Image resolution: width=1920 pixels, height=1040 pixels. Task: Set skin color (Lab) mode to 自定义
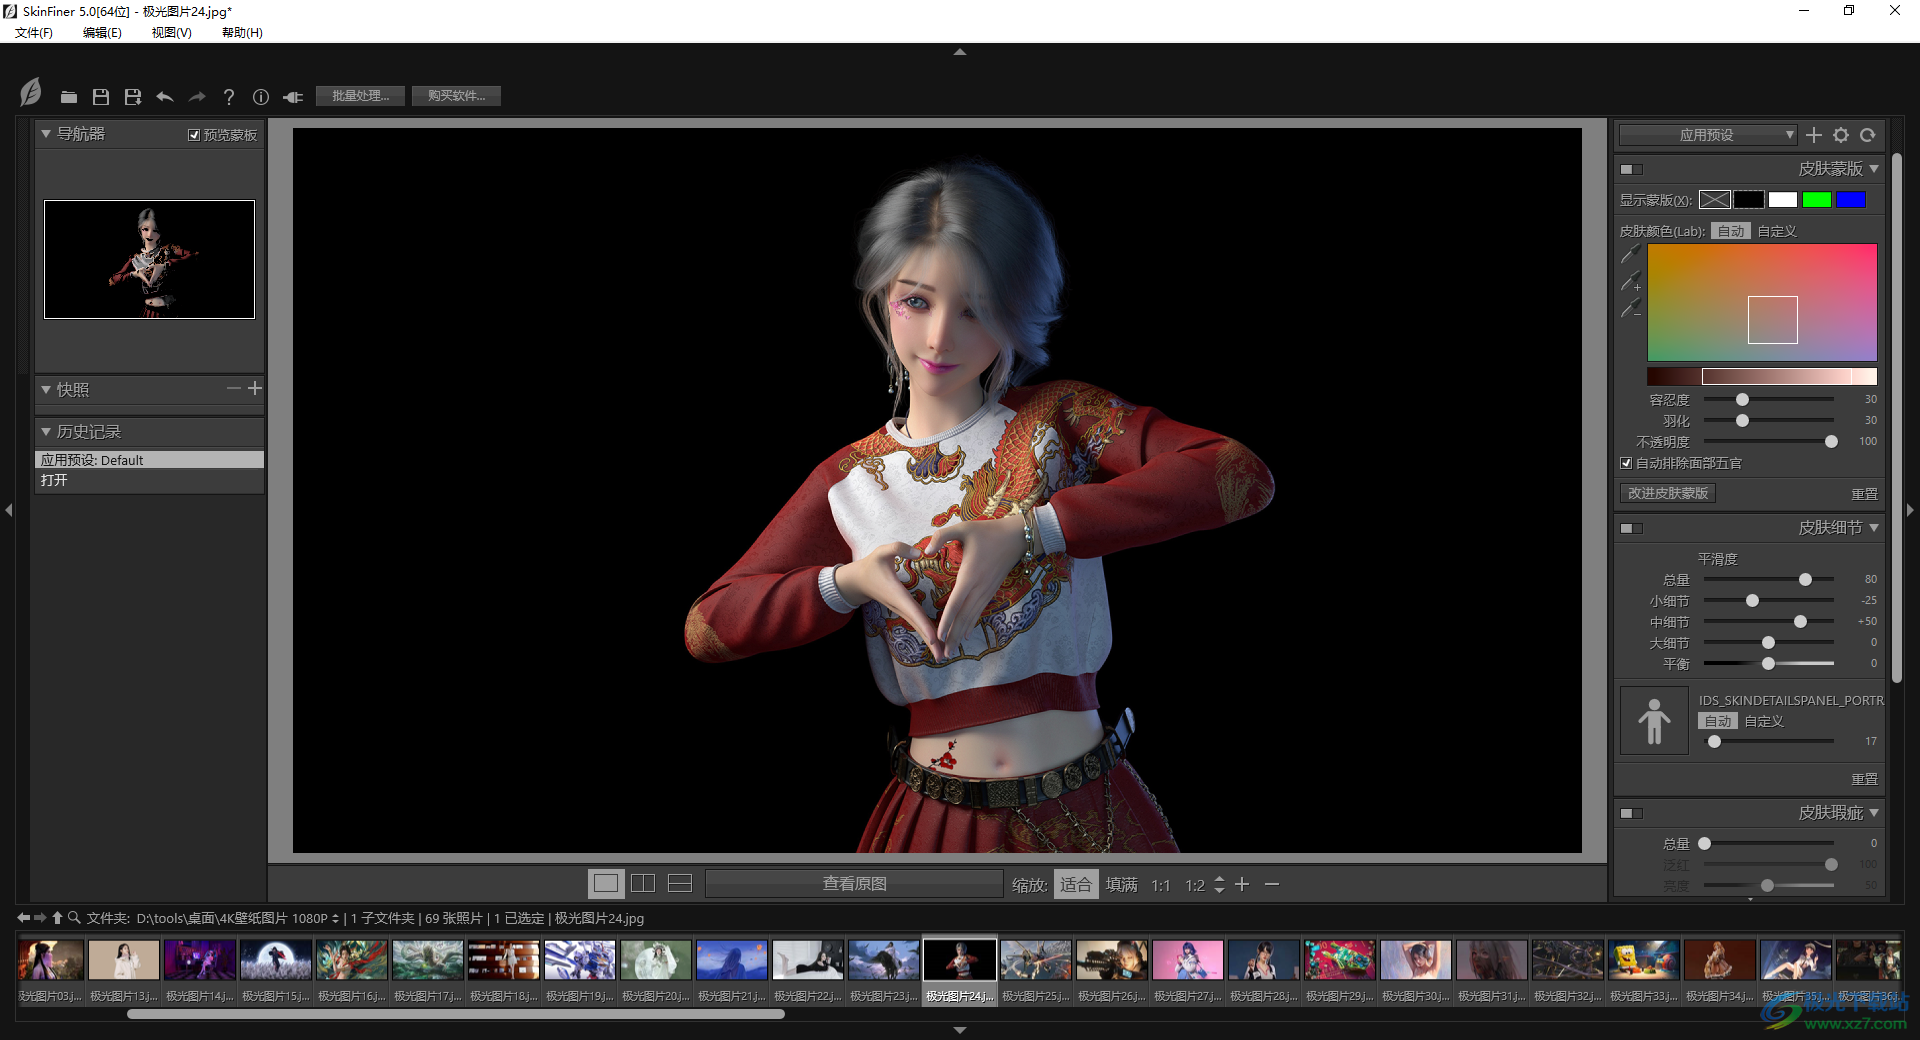[x=1777, y=231]
